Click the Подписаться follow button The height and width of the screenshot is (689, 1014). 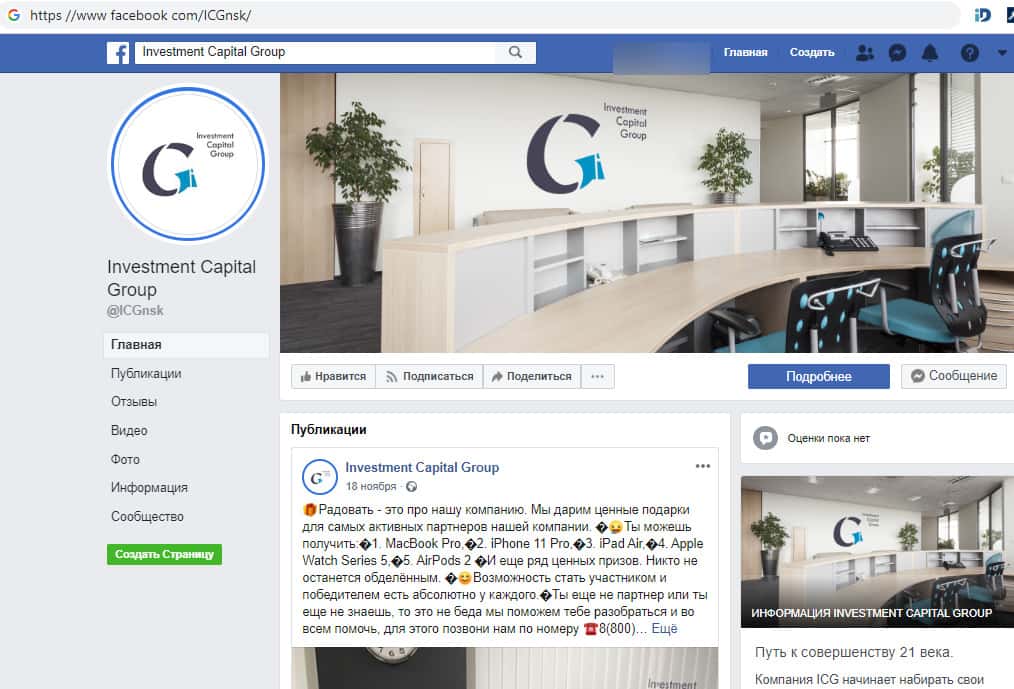coord(429,377)
